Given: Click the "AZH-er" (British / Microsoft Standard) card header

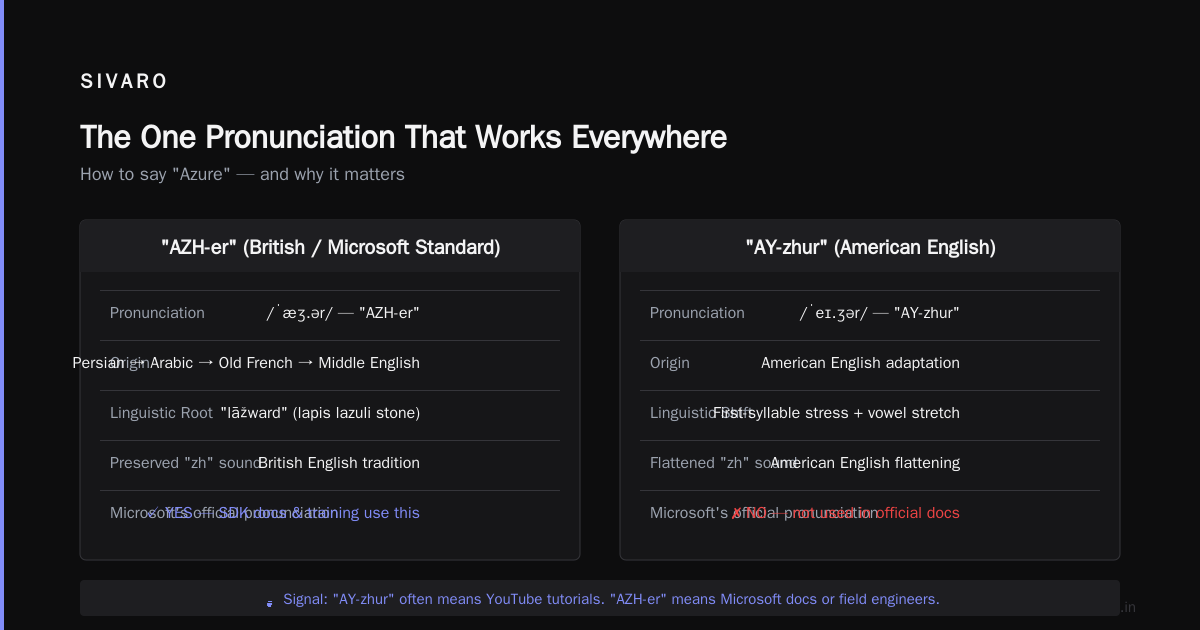Looking at the screenshot, I should click(x=330, y=247).
